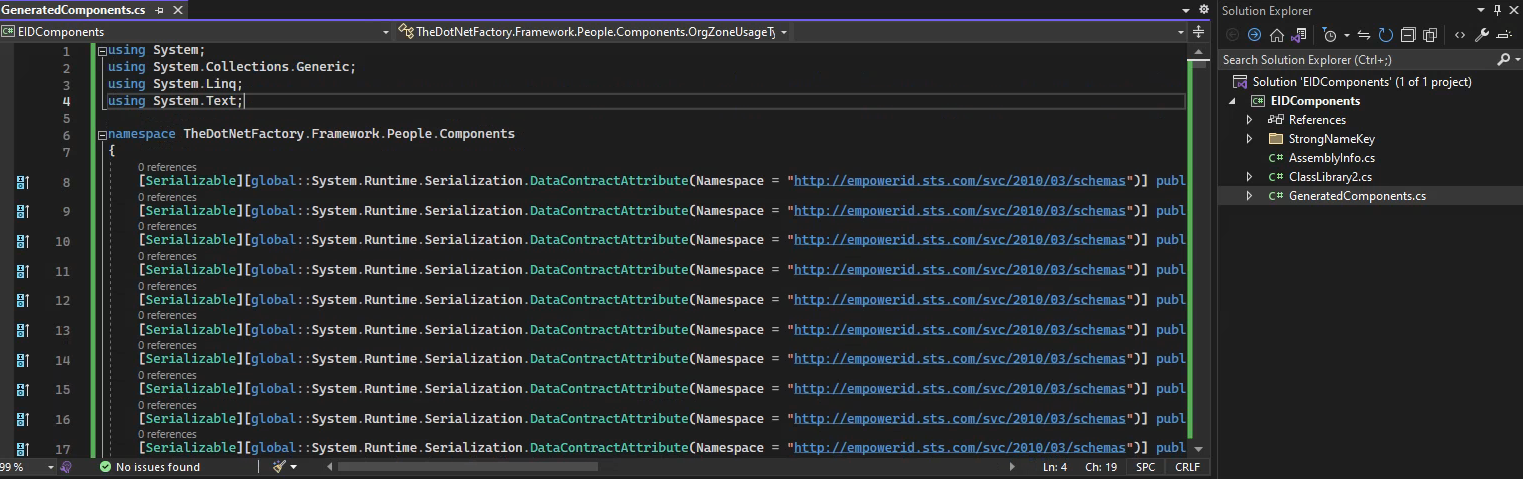
Task: Open the editor tab list dropdown arrow
Action: pos(1187,10)
